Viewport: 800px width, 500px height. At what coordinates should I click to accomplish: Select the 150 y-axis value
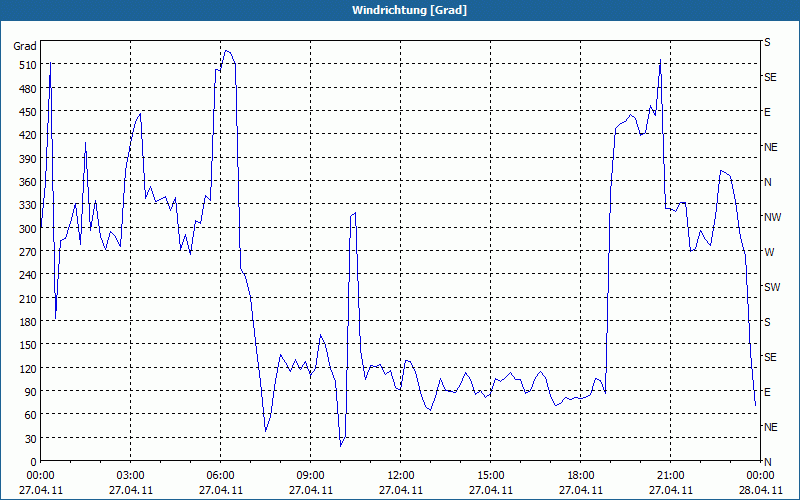tap(28, 345)
